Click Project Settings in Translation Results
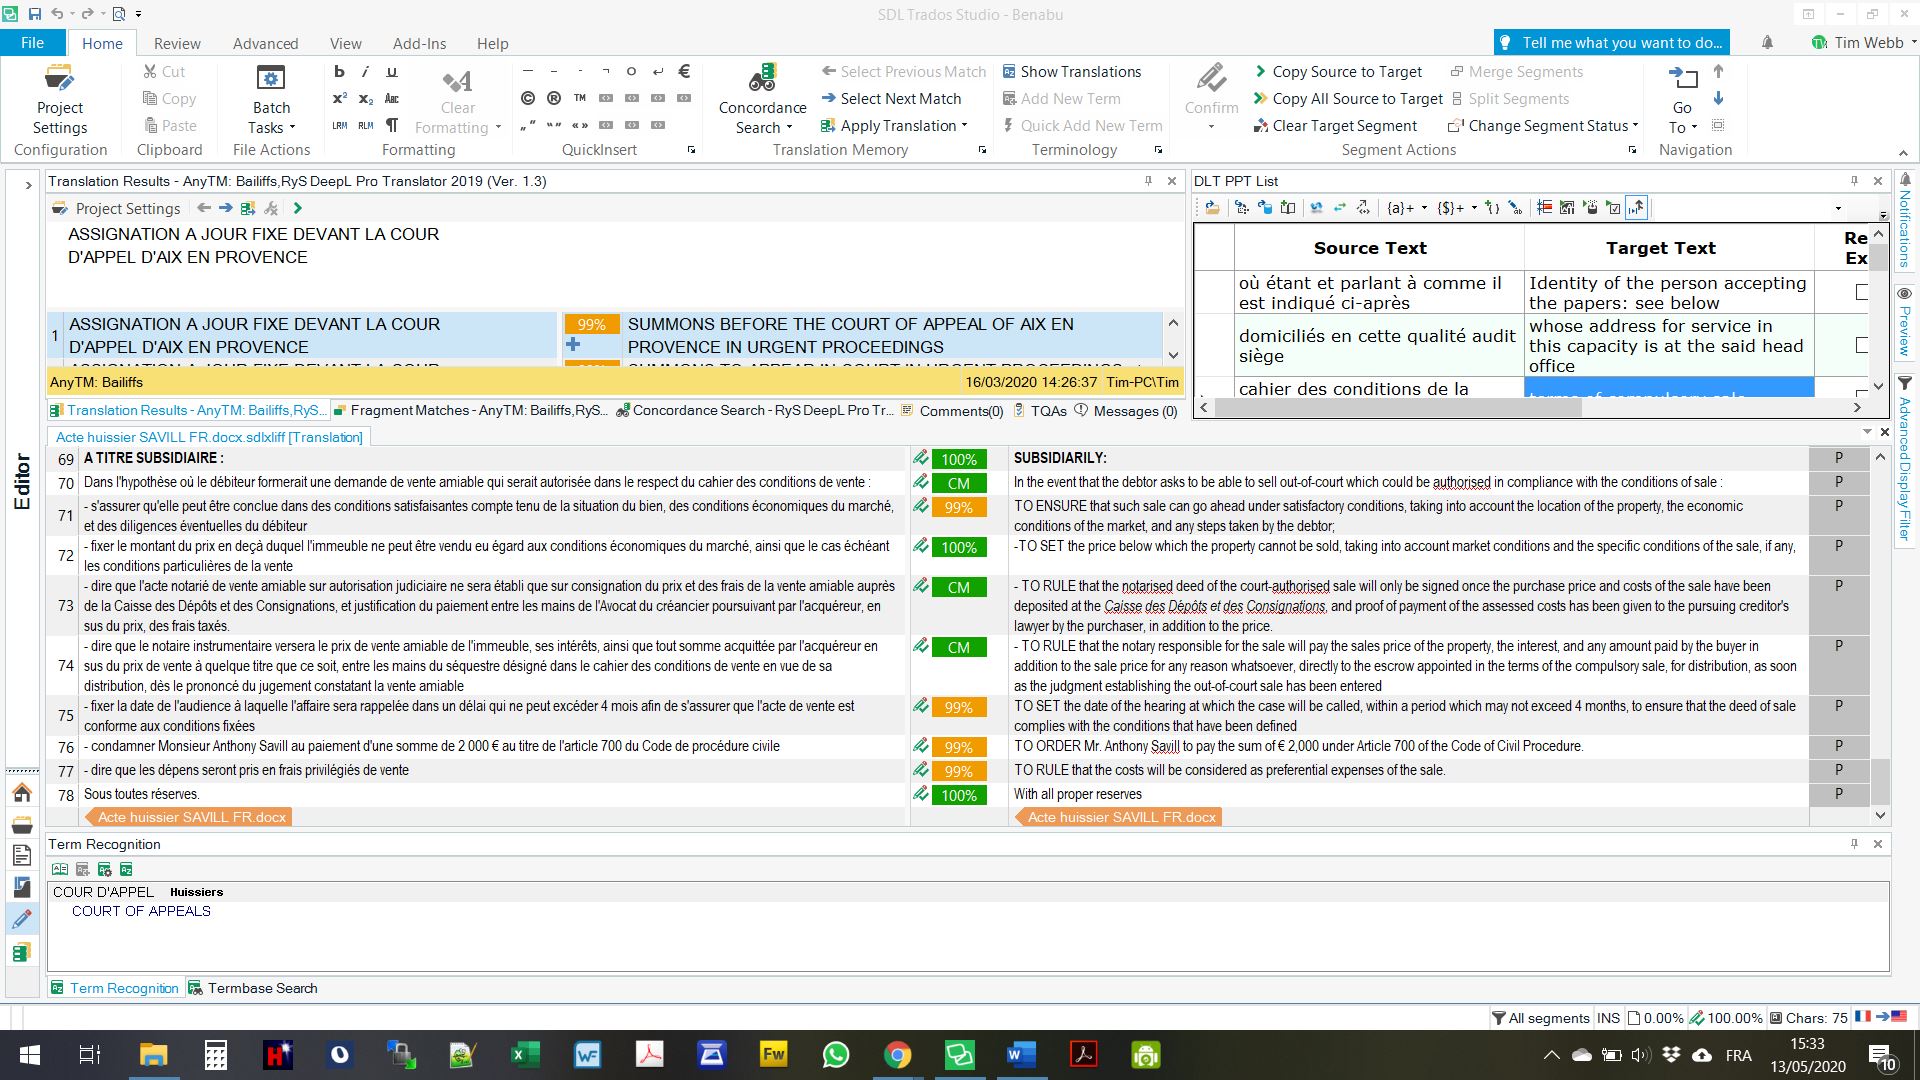 (117, 208)
